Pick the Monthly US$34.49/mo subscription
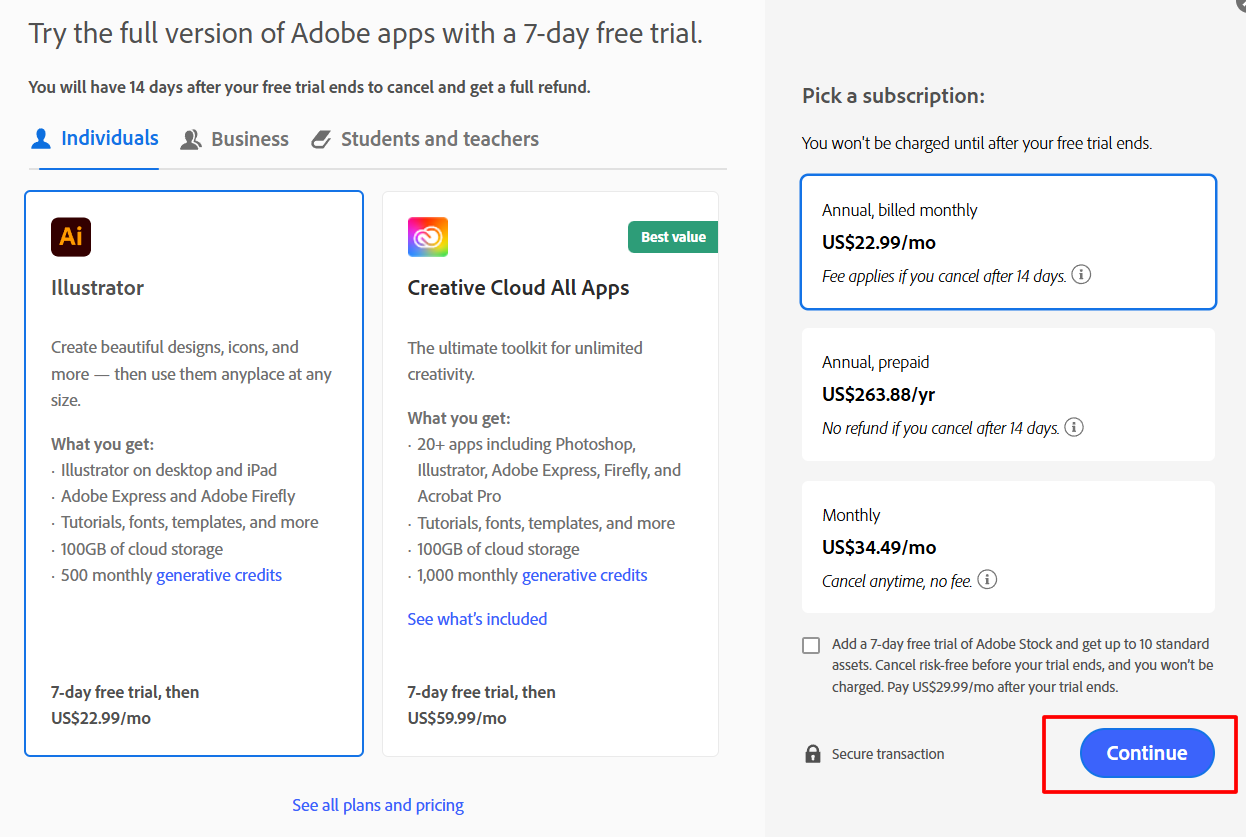The width and height of the screenshot is (1246, 837). pyautogui.click(x=1008, y=547)
